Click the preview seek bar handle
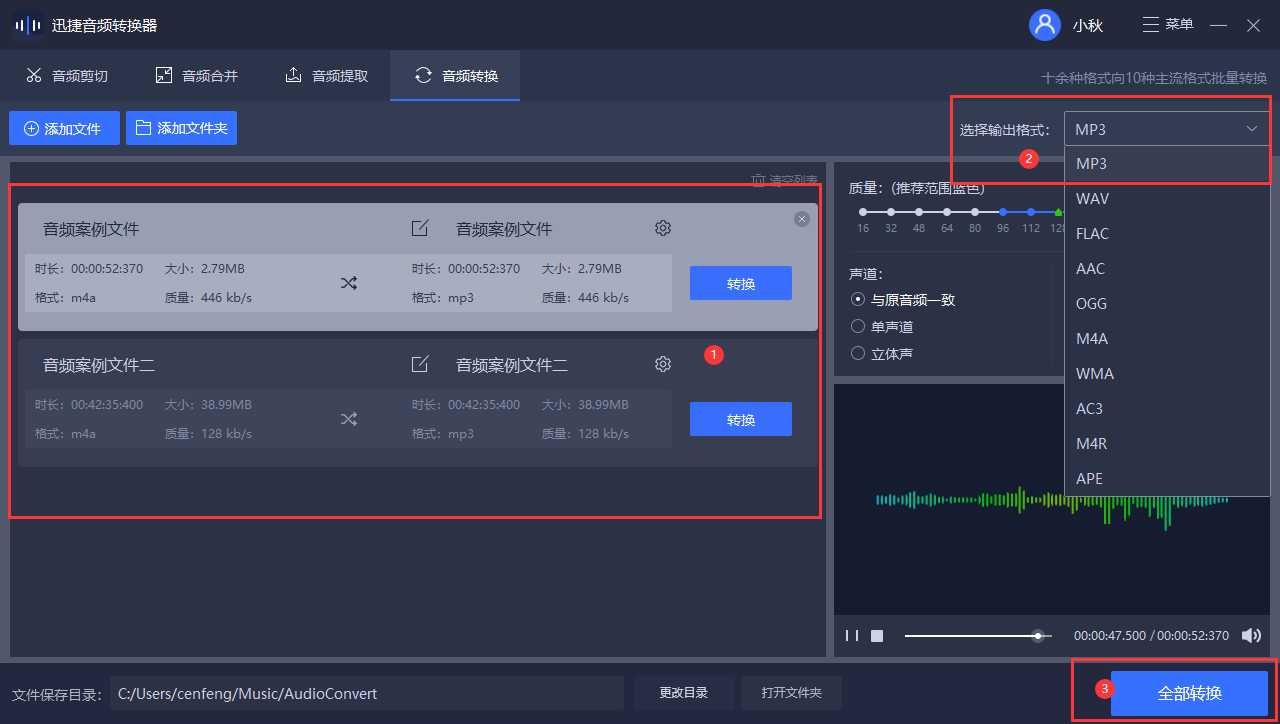Viewport: 1280px width, 724px height. pos(1038,635)
